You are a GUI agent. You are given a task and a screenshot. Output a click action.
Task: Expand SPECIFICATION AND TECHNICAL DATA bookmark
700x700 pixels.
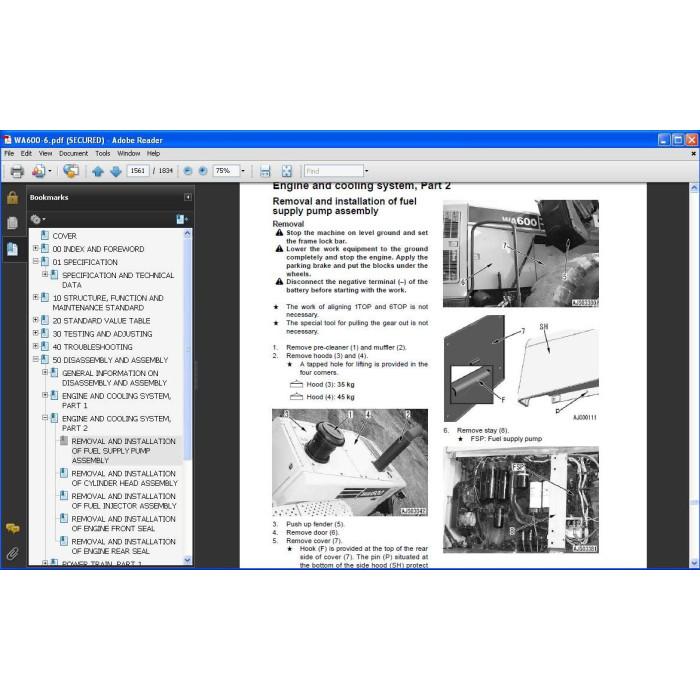[45, 274]
